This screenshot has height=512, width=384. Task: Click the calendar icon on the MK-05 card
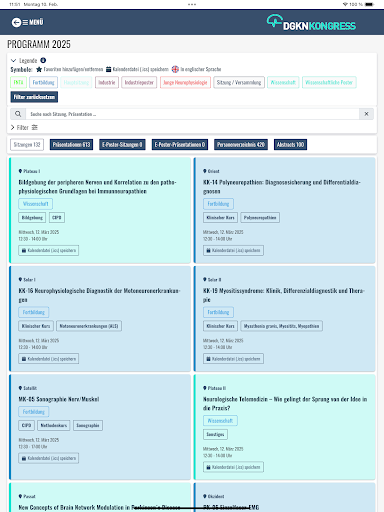coord(24,458)
